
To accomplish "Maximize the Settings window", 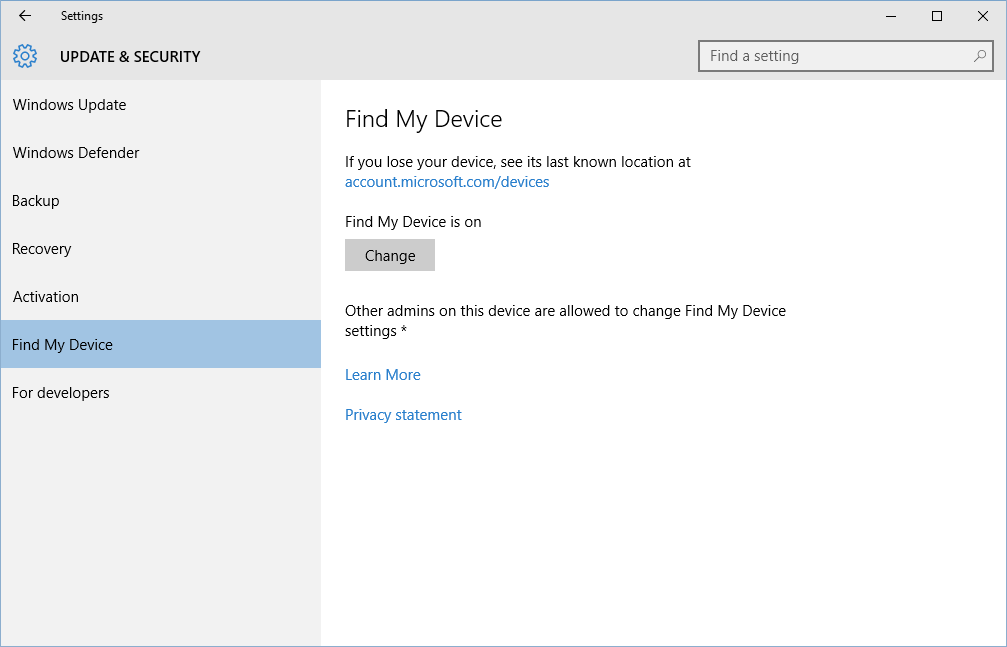I will pyautogui.click(x=937, y=16).
